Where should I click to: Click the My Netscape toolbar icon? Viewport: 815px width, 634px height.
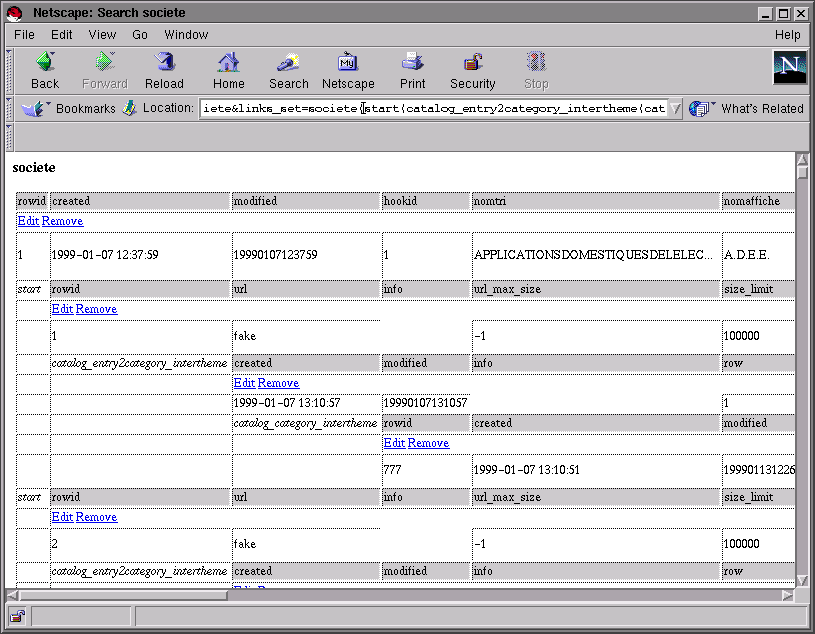click(x=347, y=63)
